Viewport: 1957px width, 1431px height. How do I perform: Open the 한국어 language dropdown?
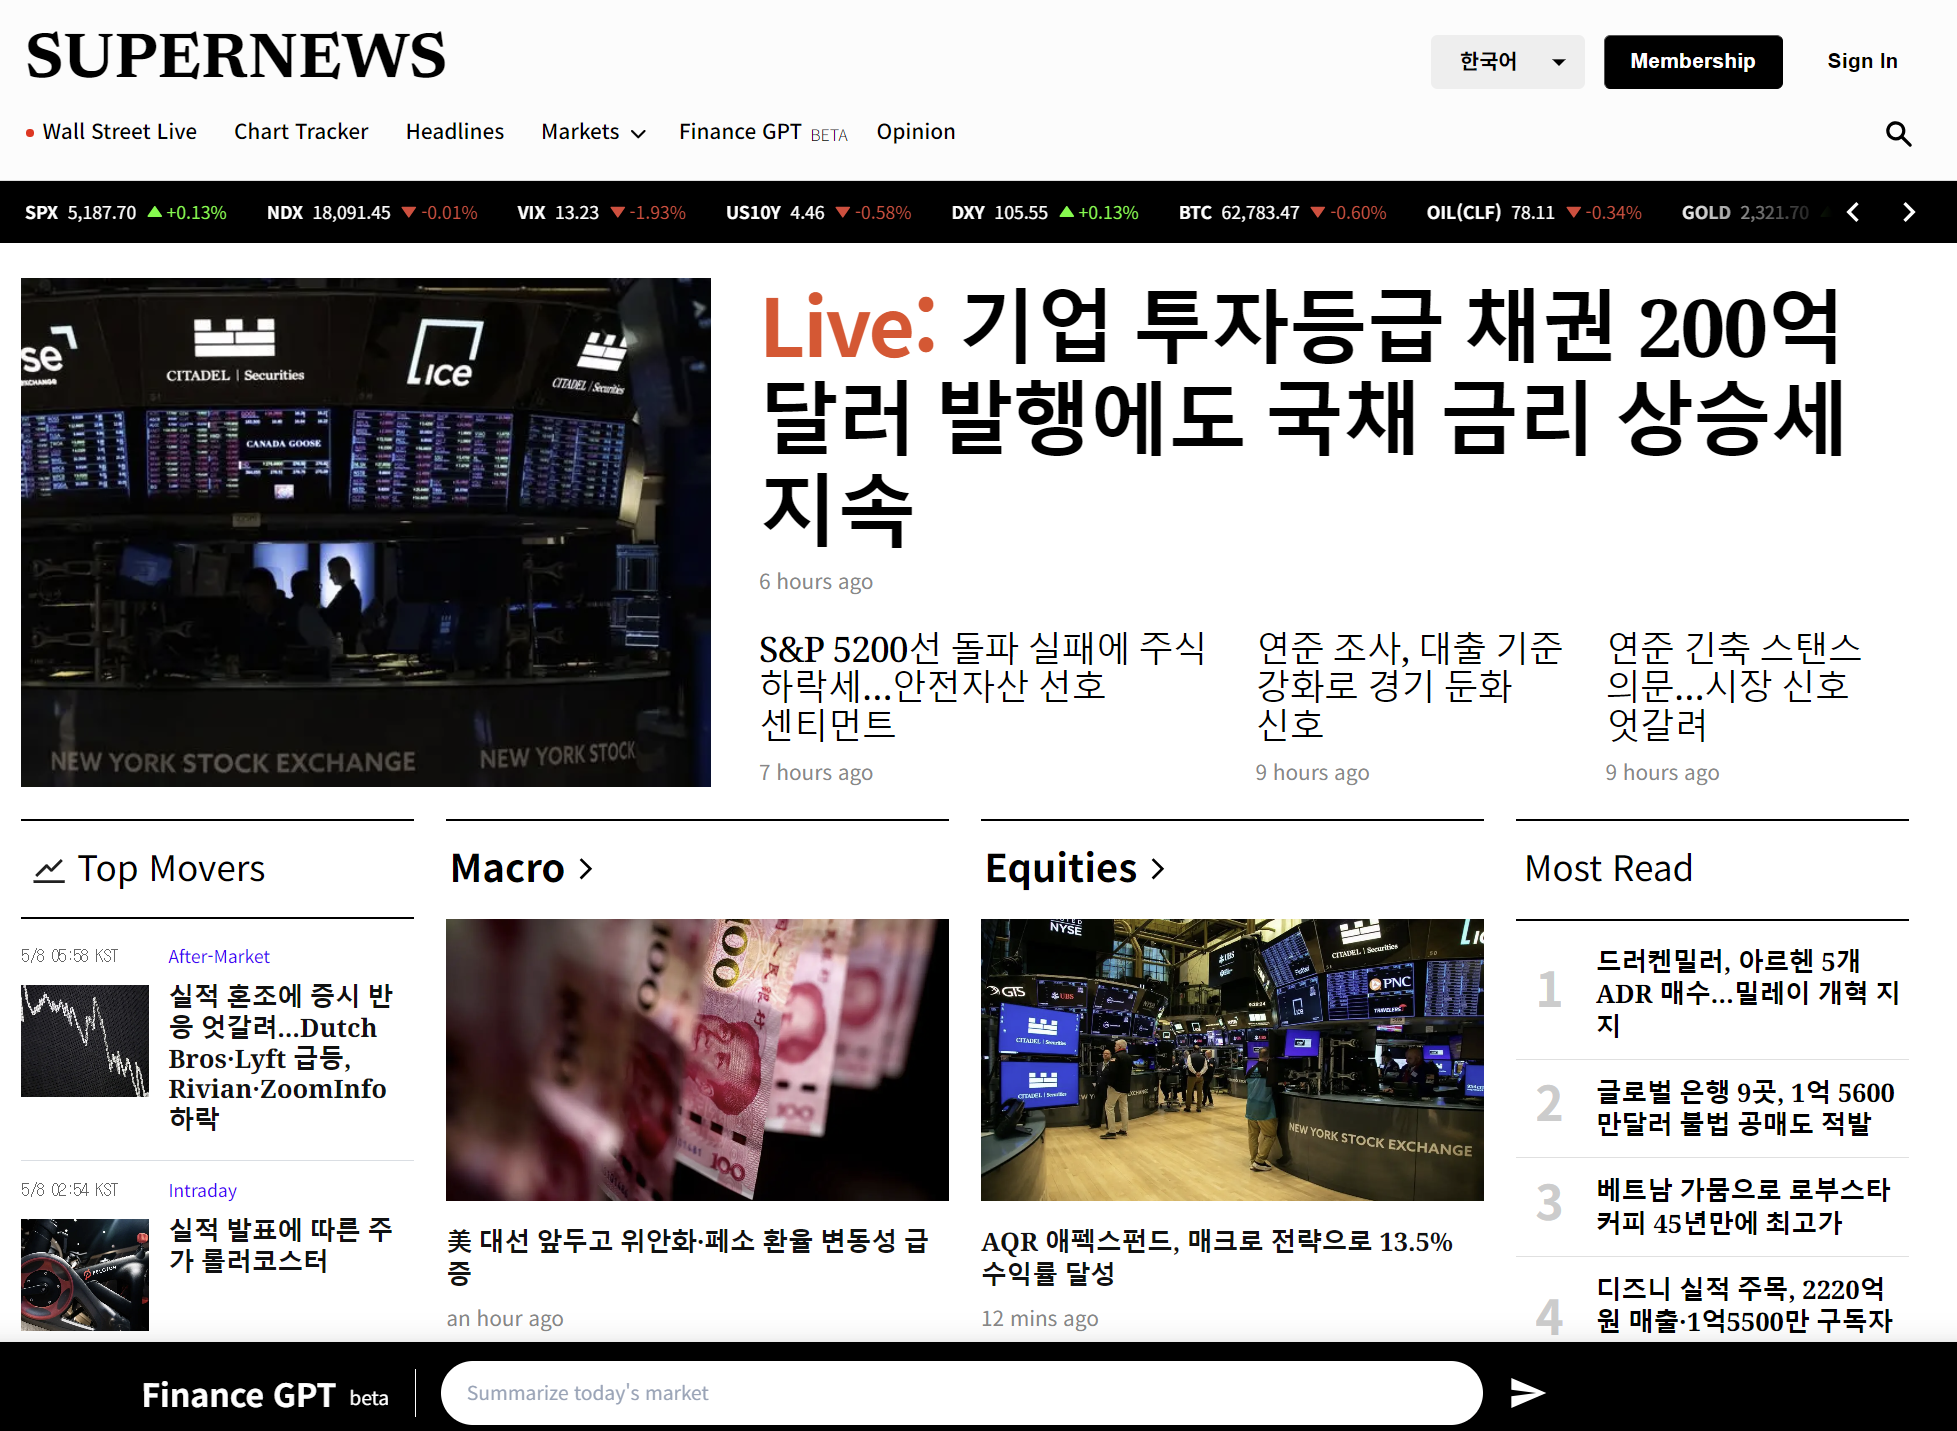pyautogui.click(x=1507, y=62)
